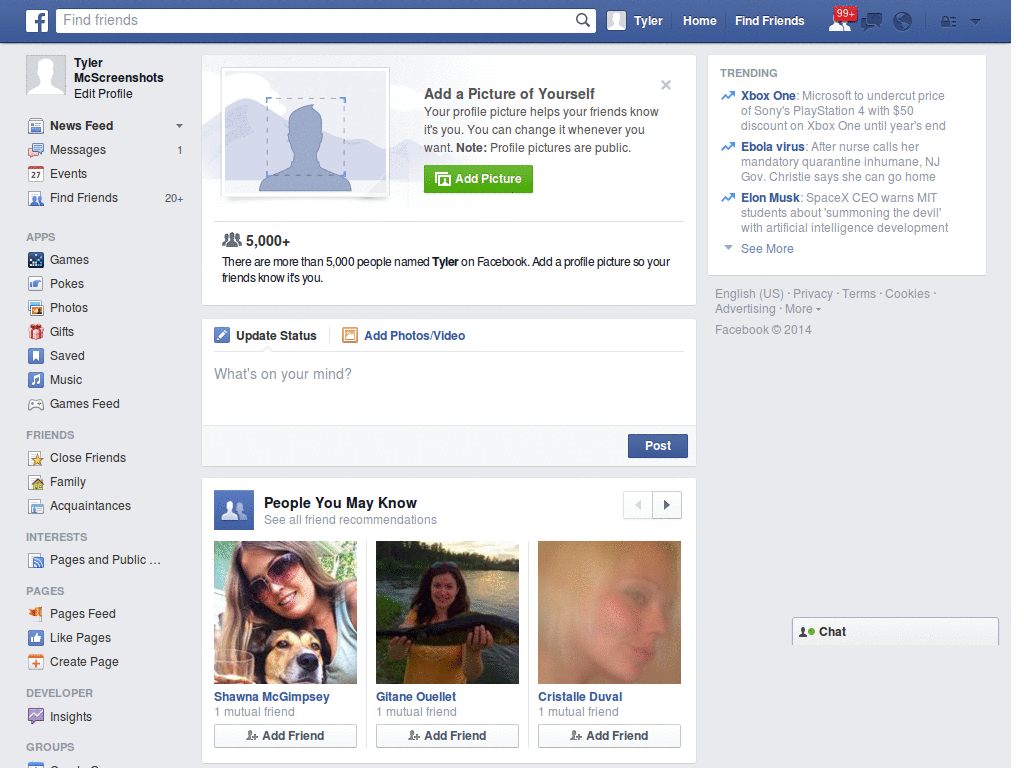Open the More footer dropdown
This screenshot has width=1024, height=768.
tap(803, 309)
